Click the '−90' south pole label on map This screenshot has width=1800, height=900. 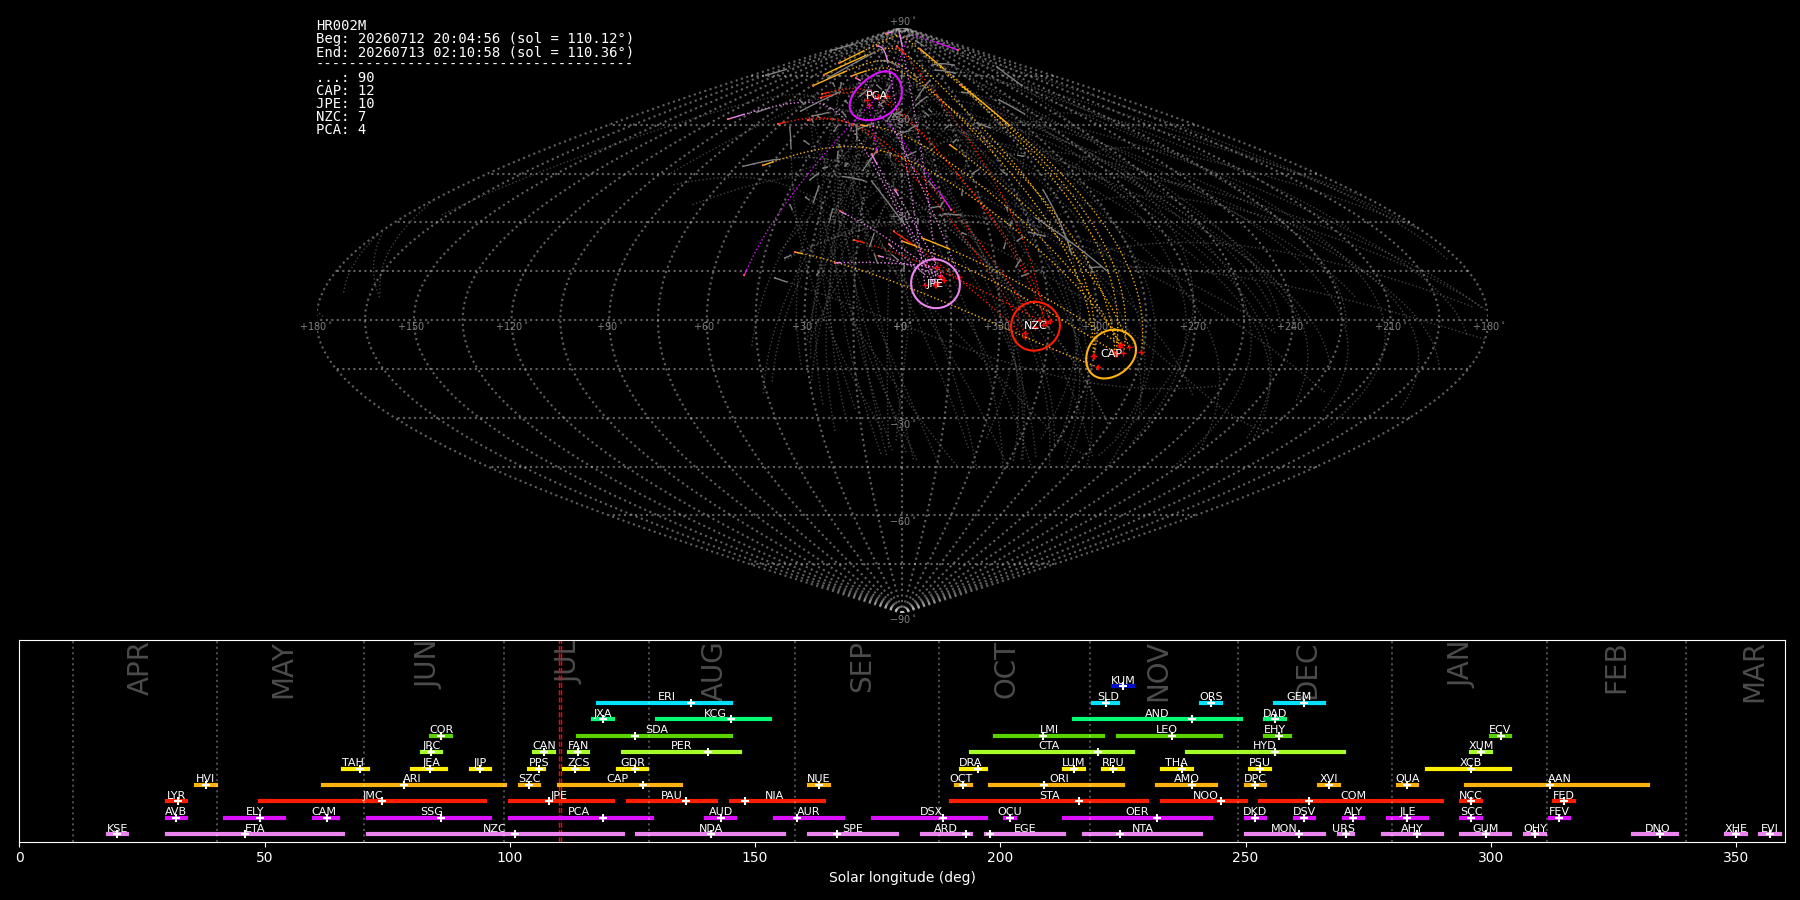902,620
